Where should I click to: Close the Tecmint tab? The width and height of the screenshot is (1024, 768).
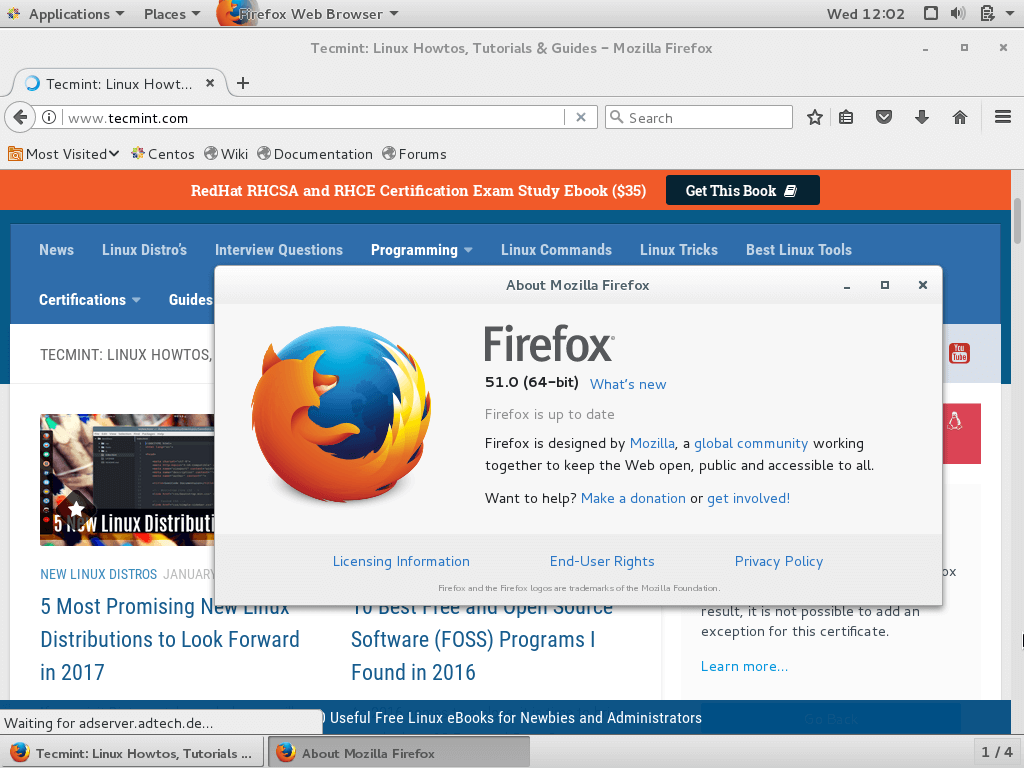point(210,83)
